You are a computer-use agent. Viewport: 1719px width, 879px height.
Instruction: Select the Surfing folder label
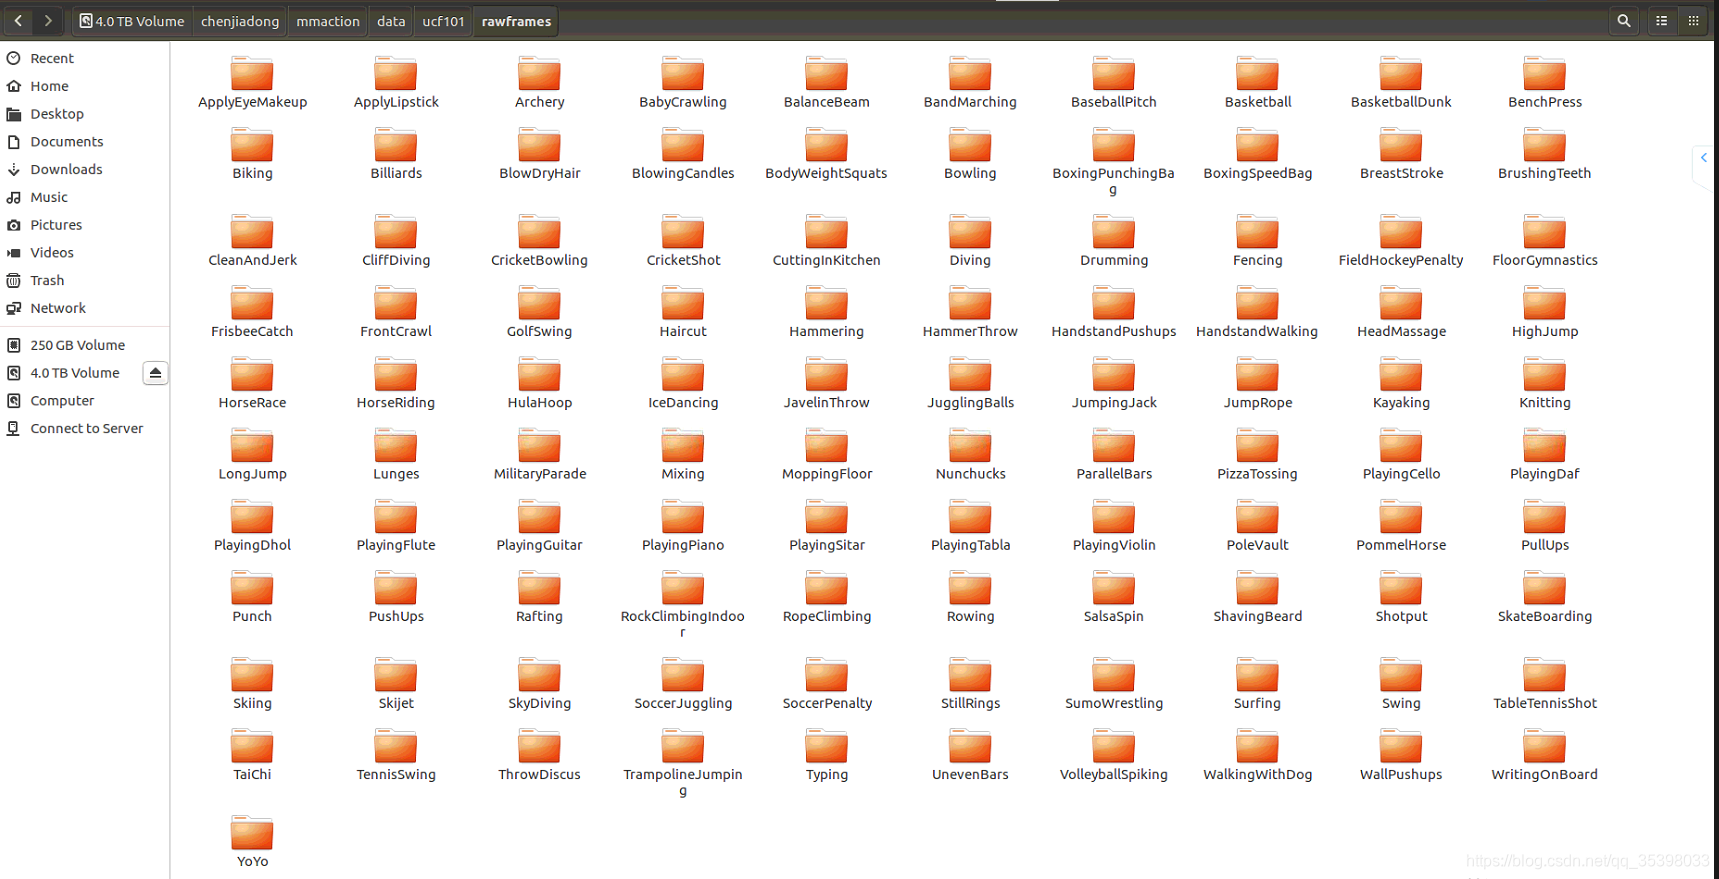pos(1257,703)
